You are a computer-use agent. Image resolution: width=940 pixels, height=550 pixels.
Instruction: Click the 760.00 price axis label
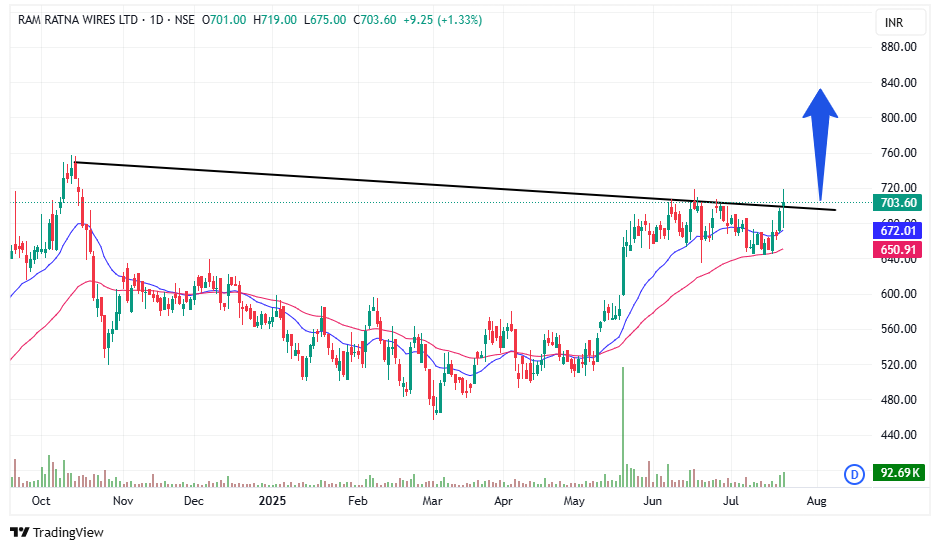click(x=899, y=152)
